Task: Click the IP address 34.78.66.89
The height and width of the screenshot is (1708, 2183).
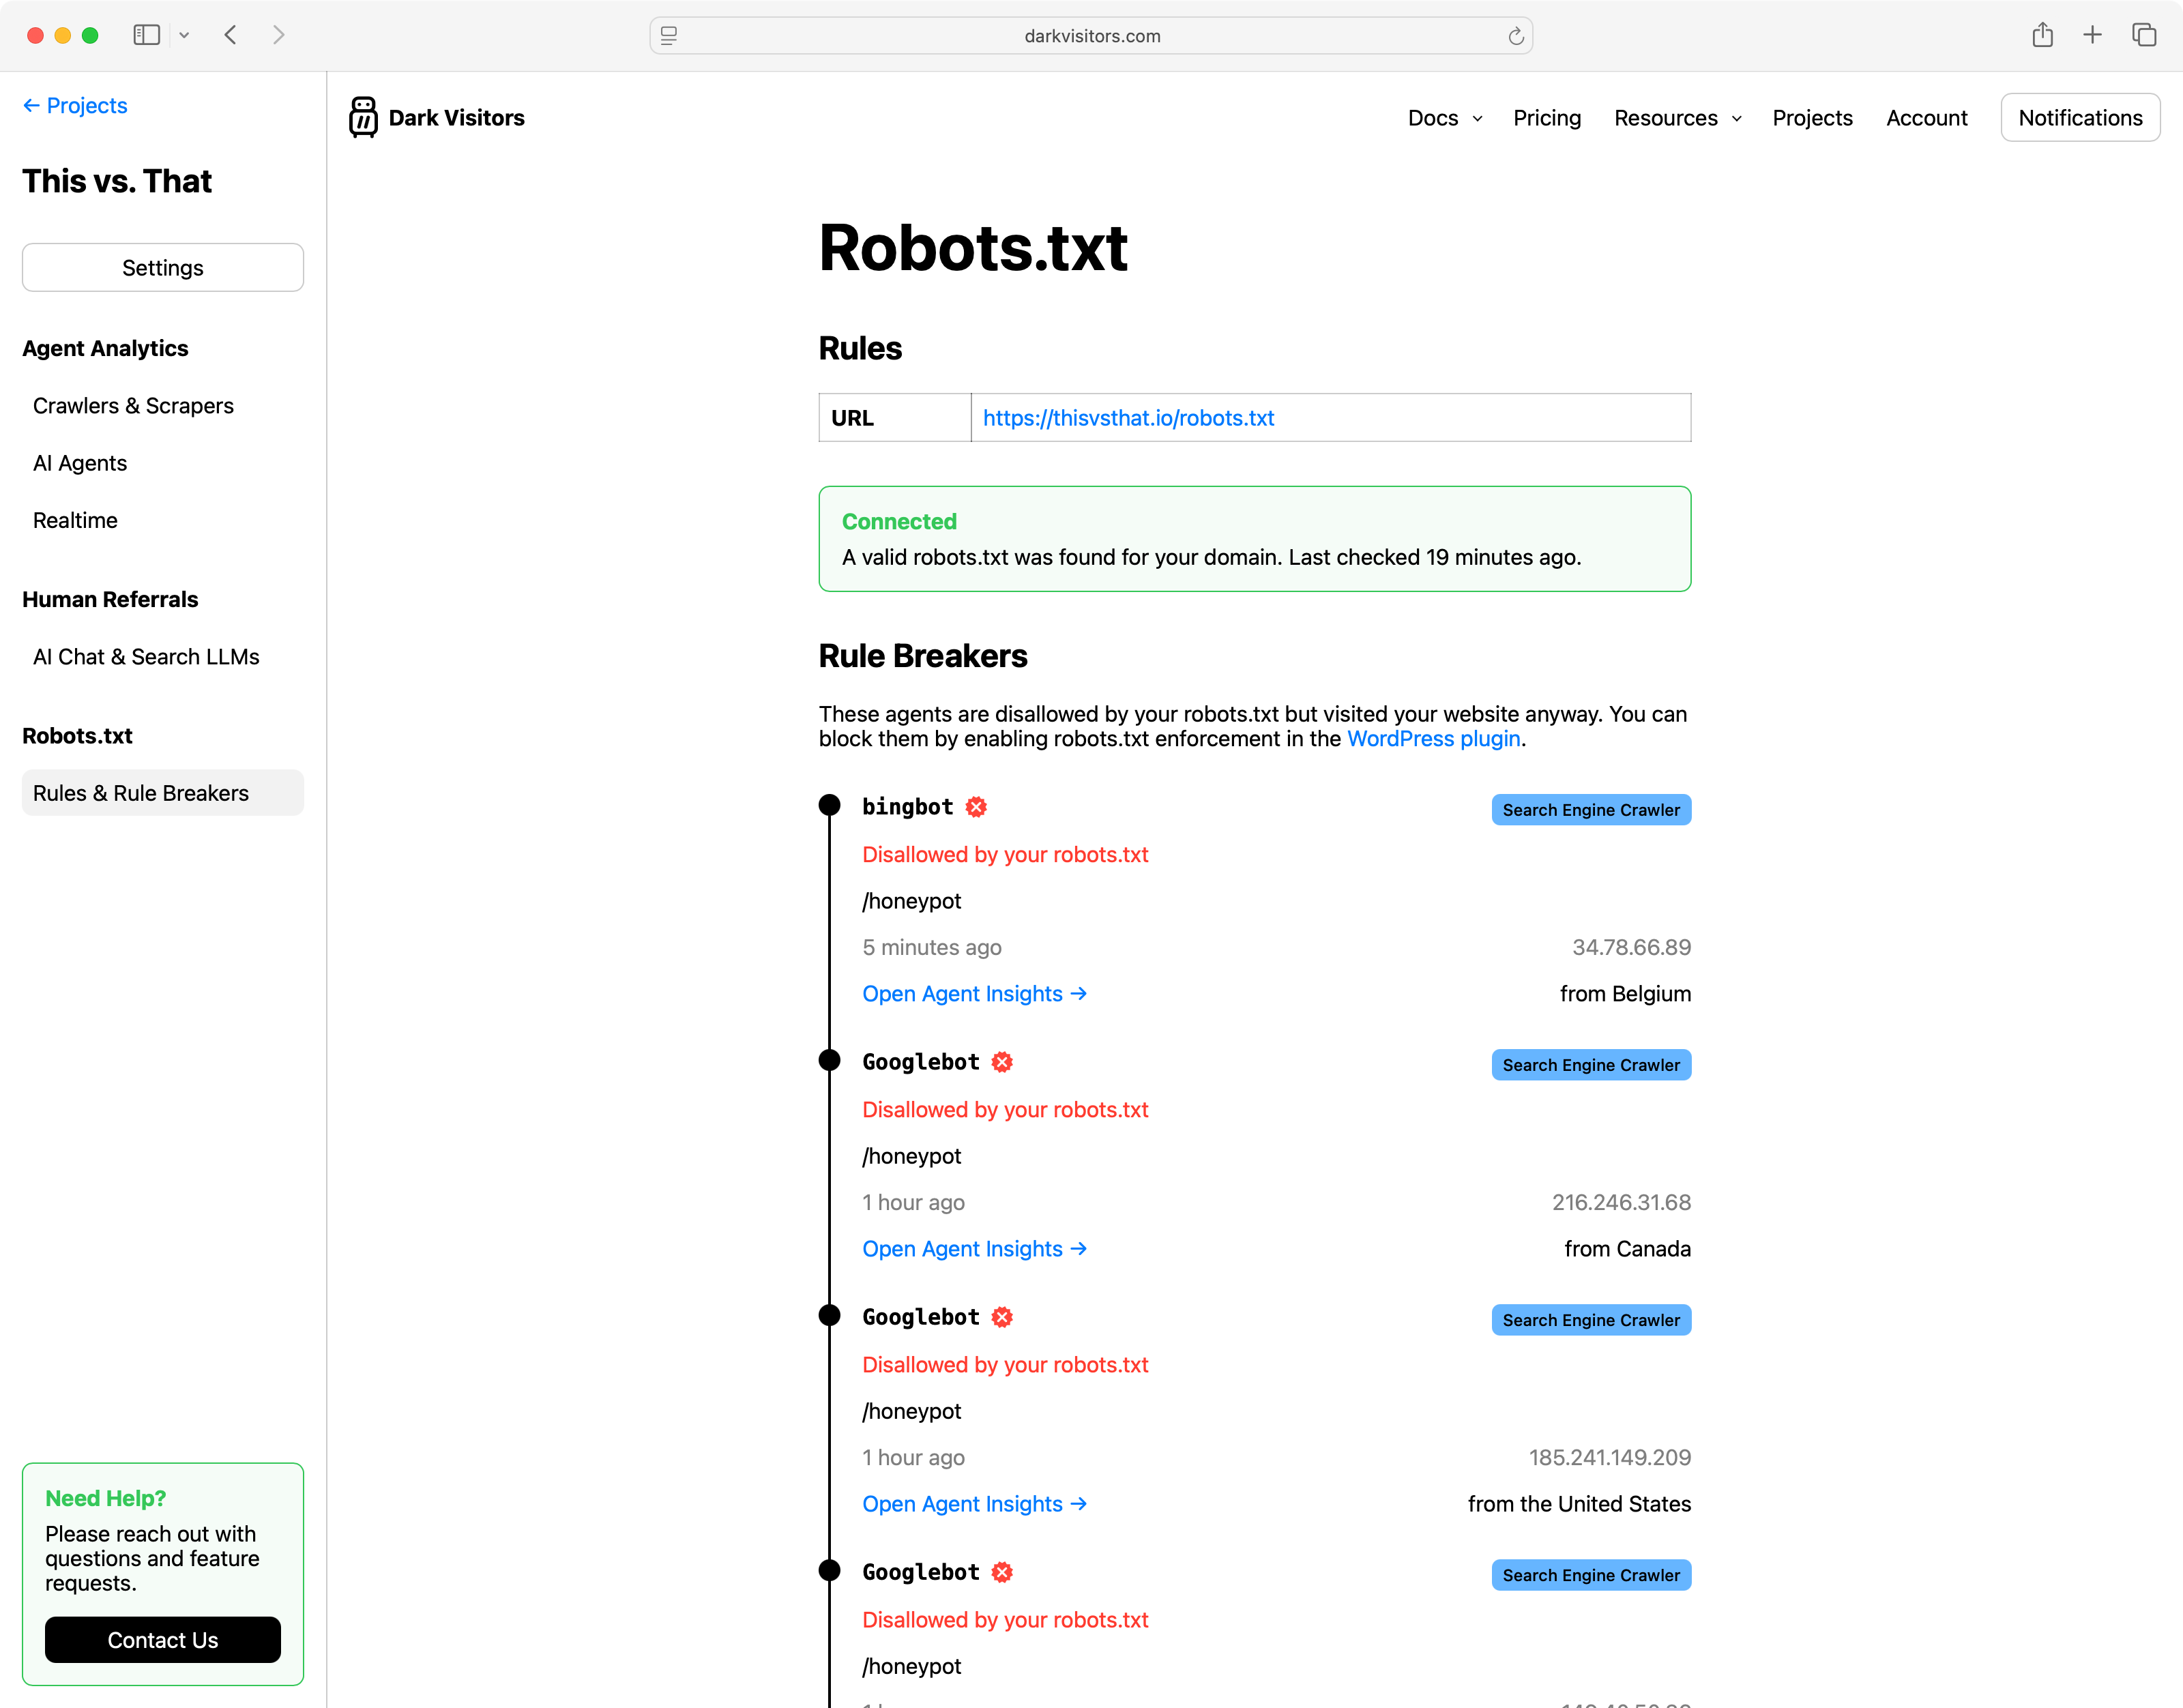Action: [x=1631, y=947]
